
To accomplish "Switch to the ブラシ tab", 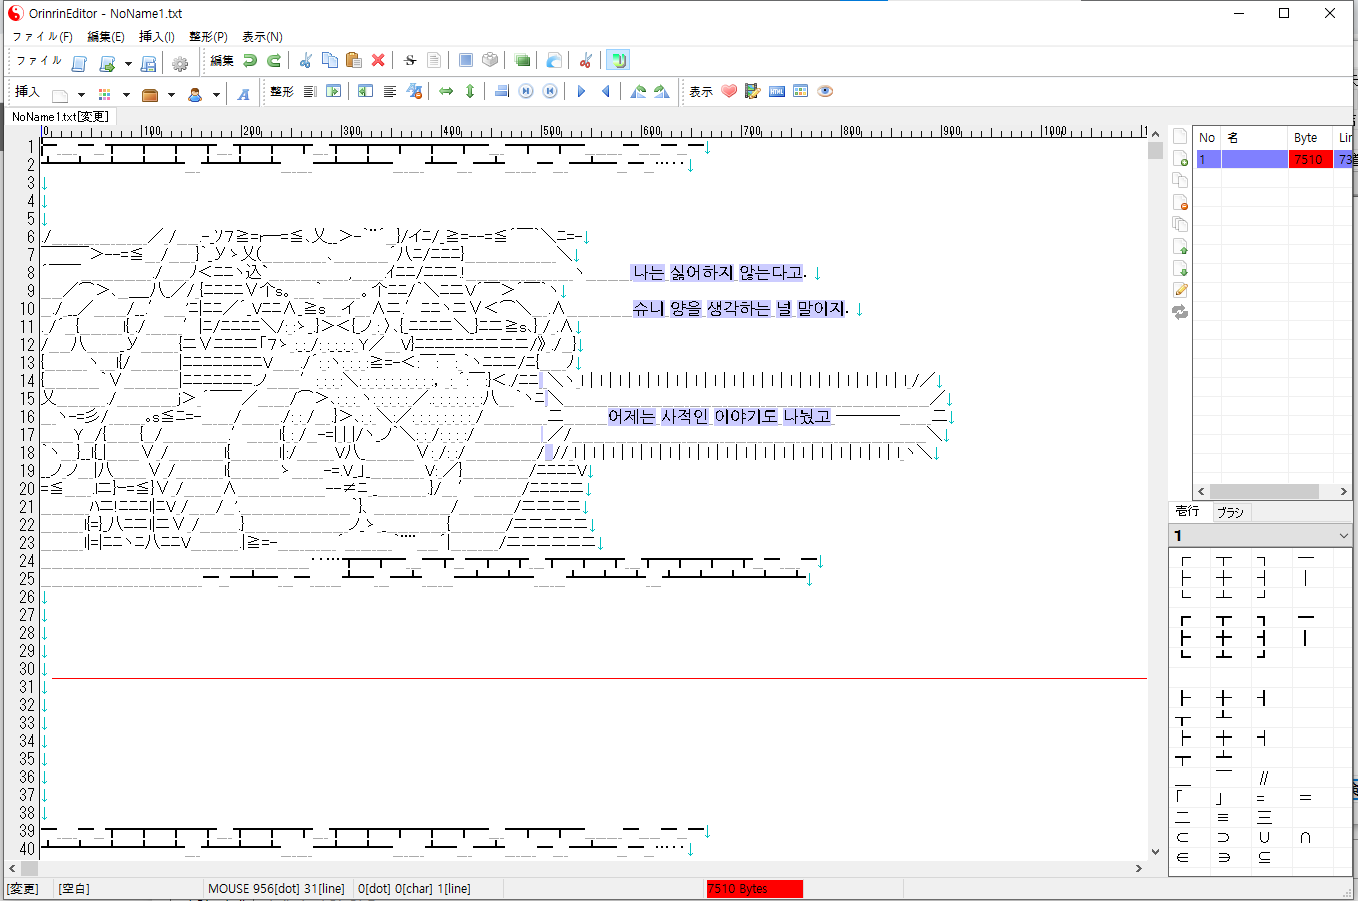I will coord(1230,512).
